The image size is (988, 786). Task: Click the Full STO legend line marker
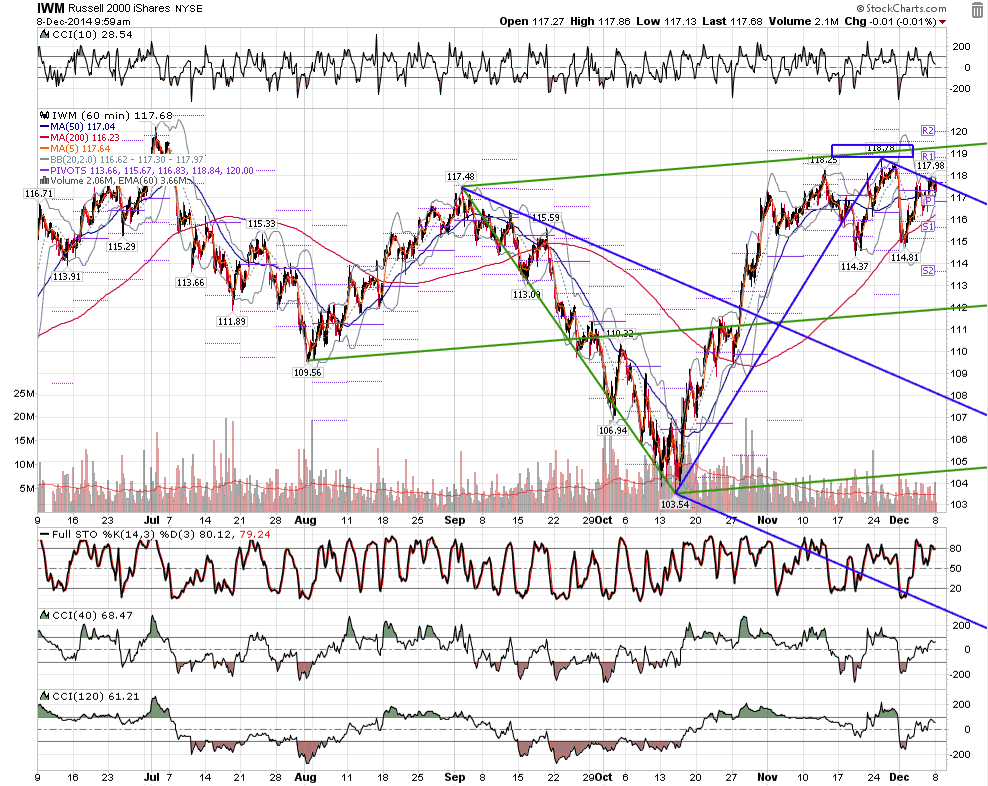coord(44,535)
